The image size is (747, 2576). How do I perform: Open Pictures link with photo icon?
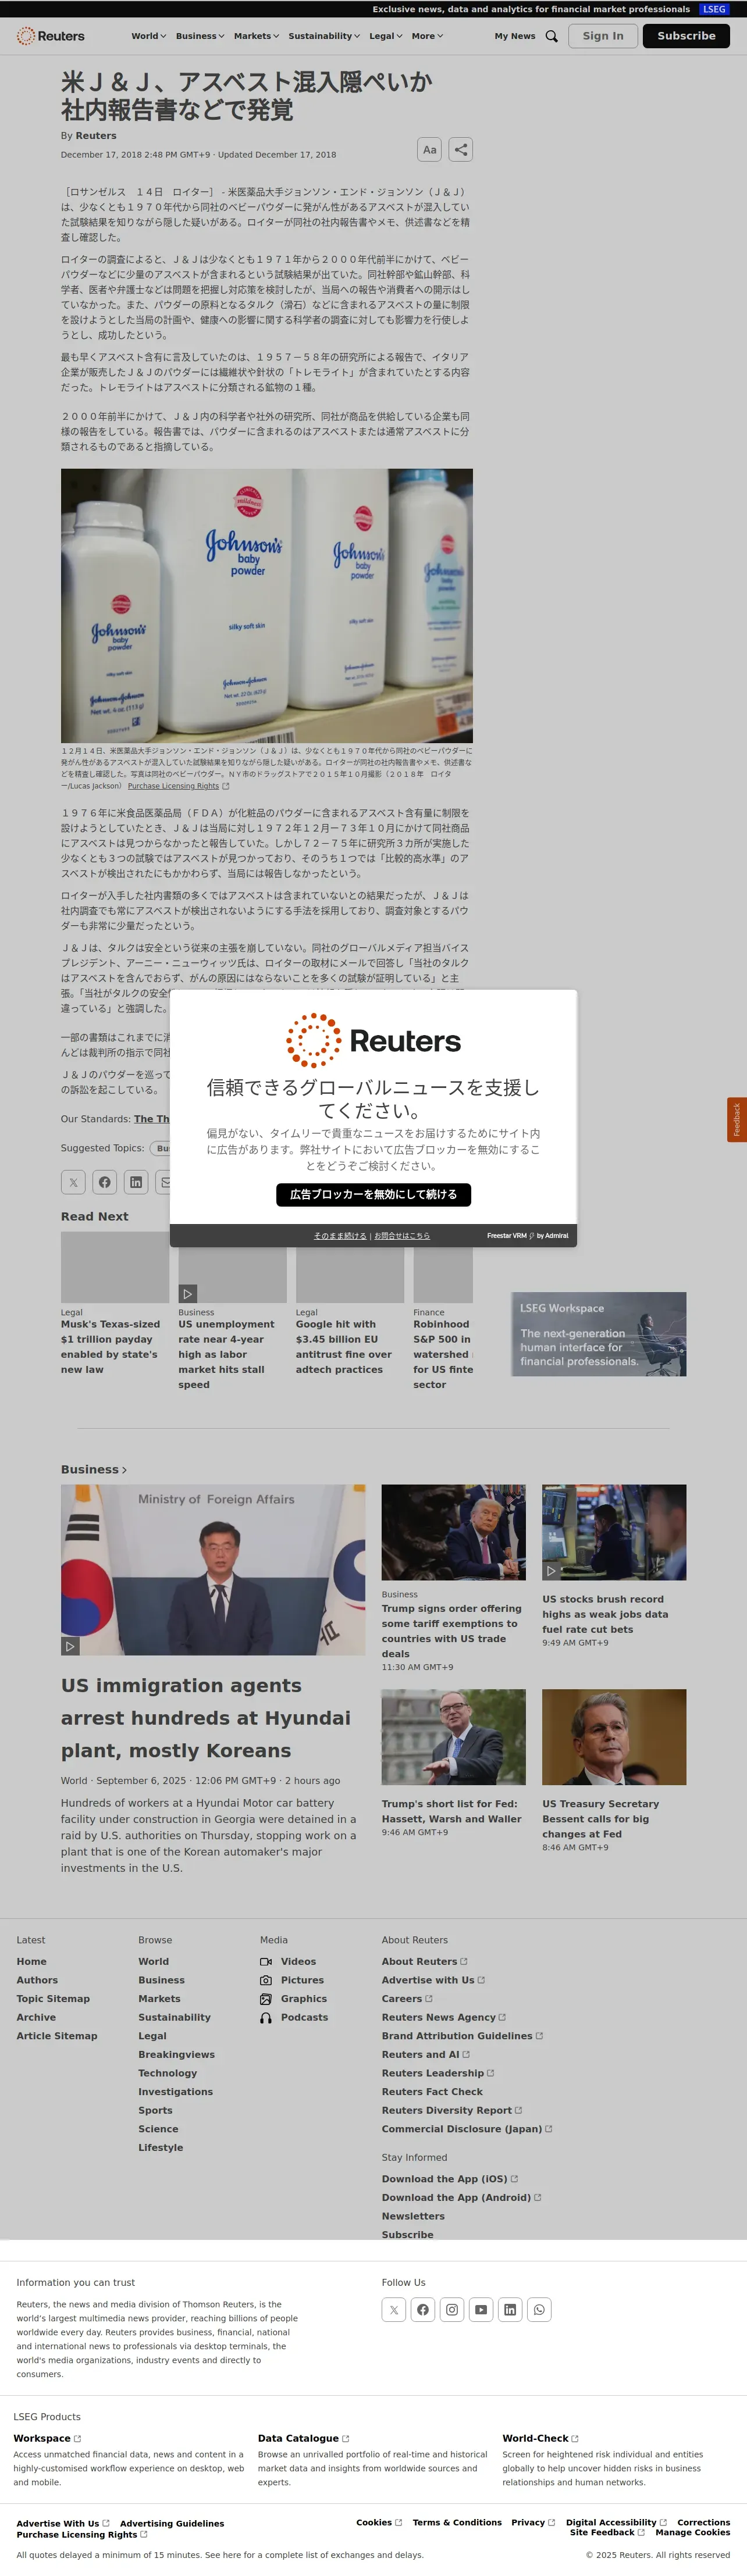point(292,1981)
